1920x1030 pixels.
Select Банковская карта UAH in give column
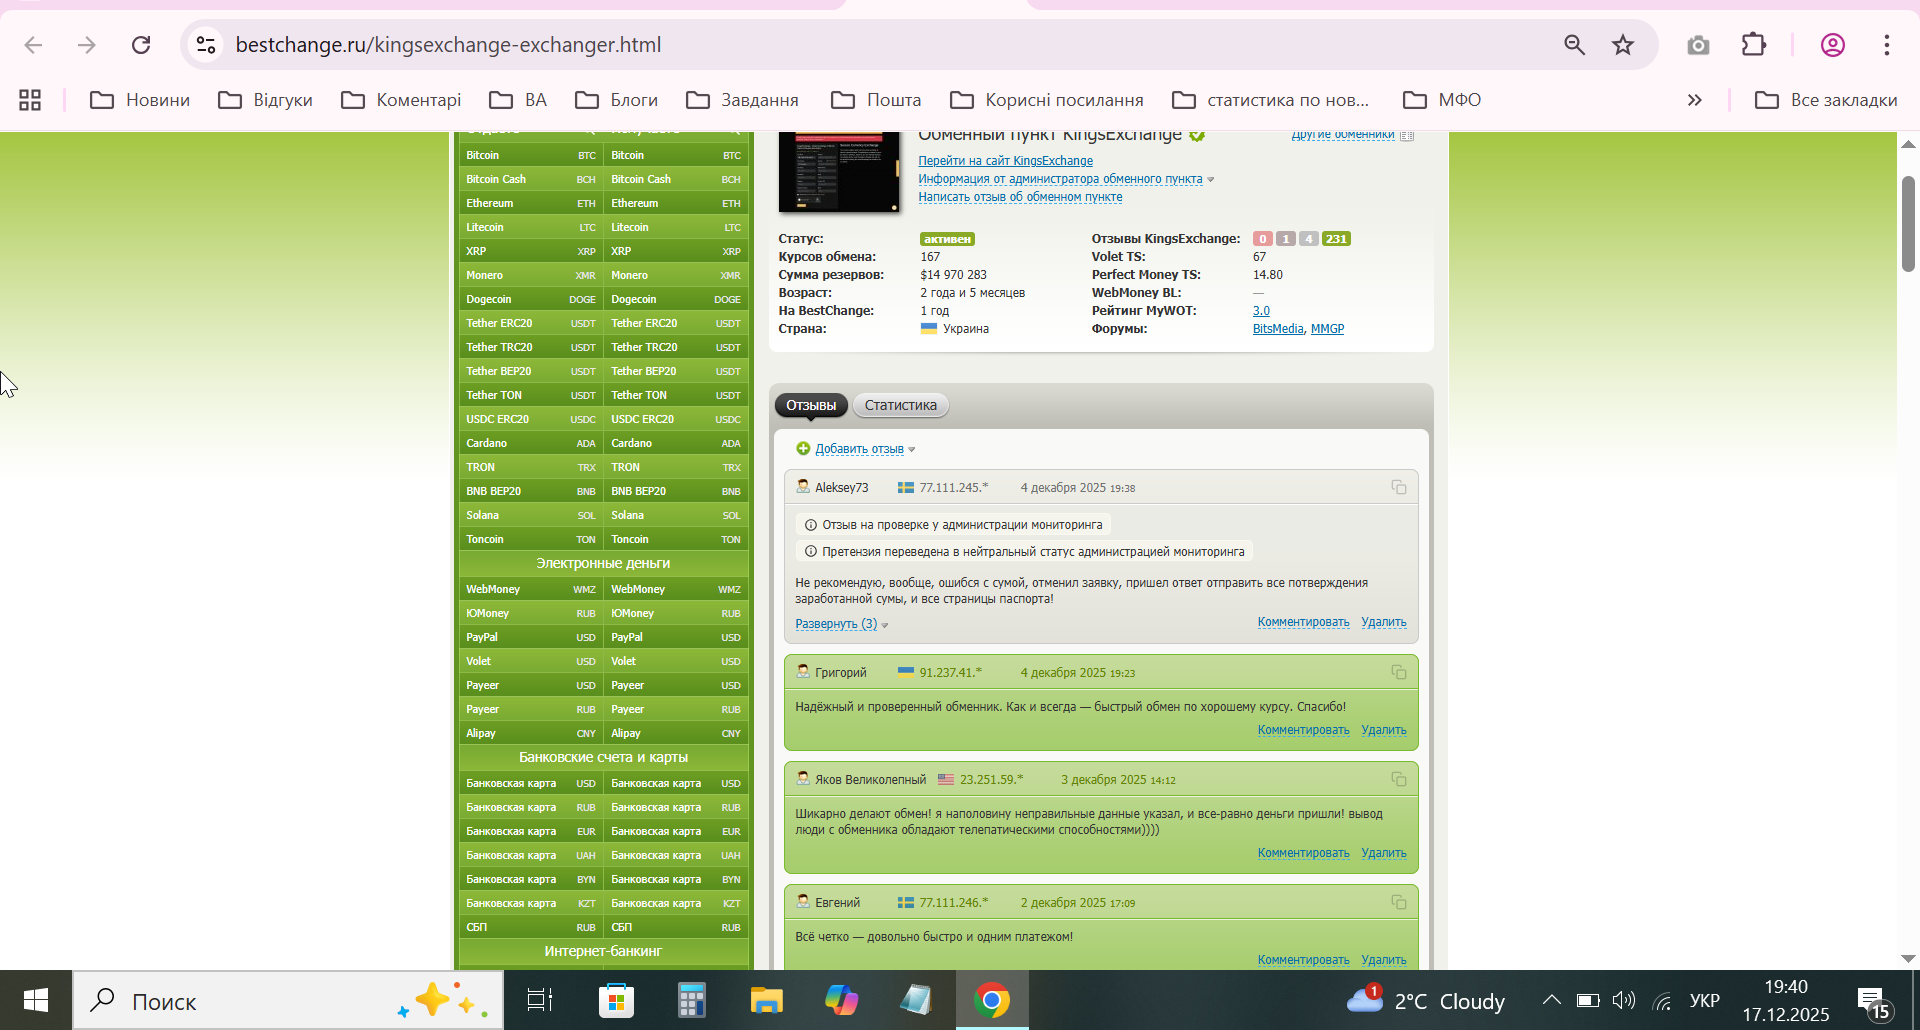pos(530,855)
